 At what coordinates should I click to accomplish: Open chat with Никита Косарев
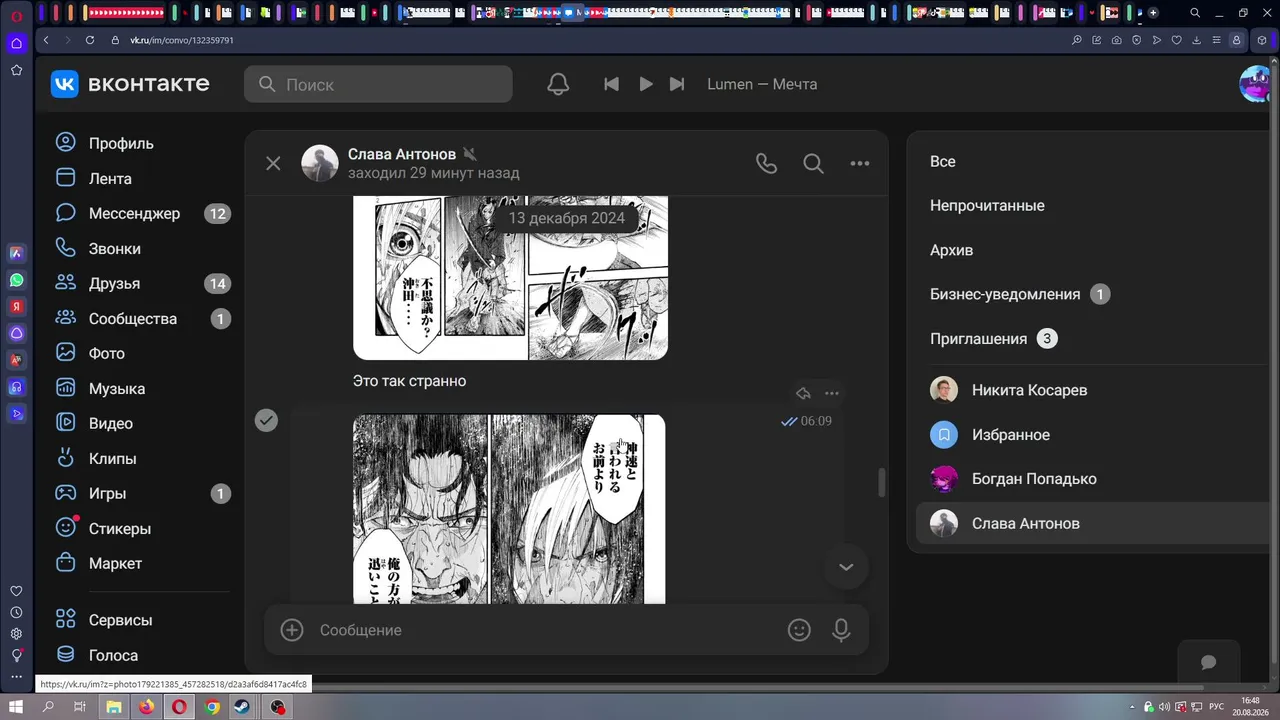[x=1093, y=390]
